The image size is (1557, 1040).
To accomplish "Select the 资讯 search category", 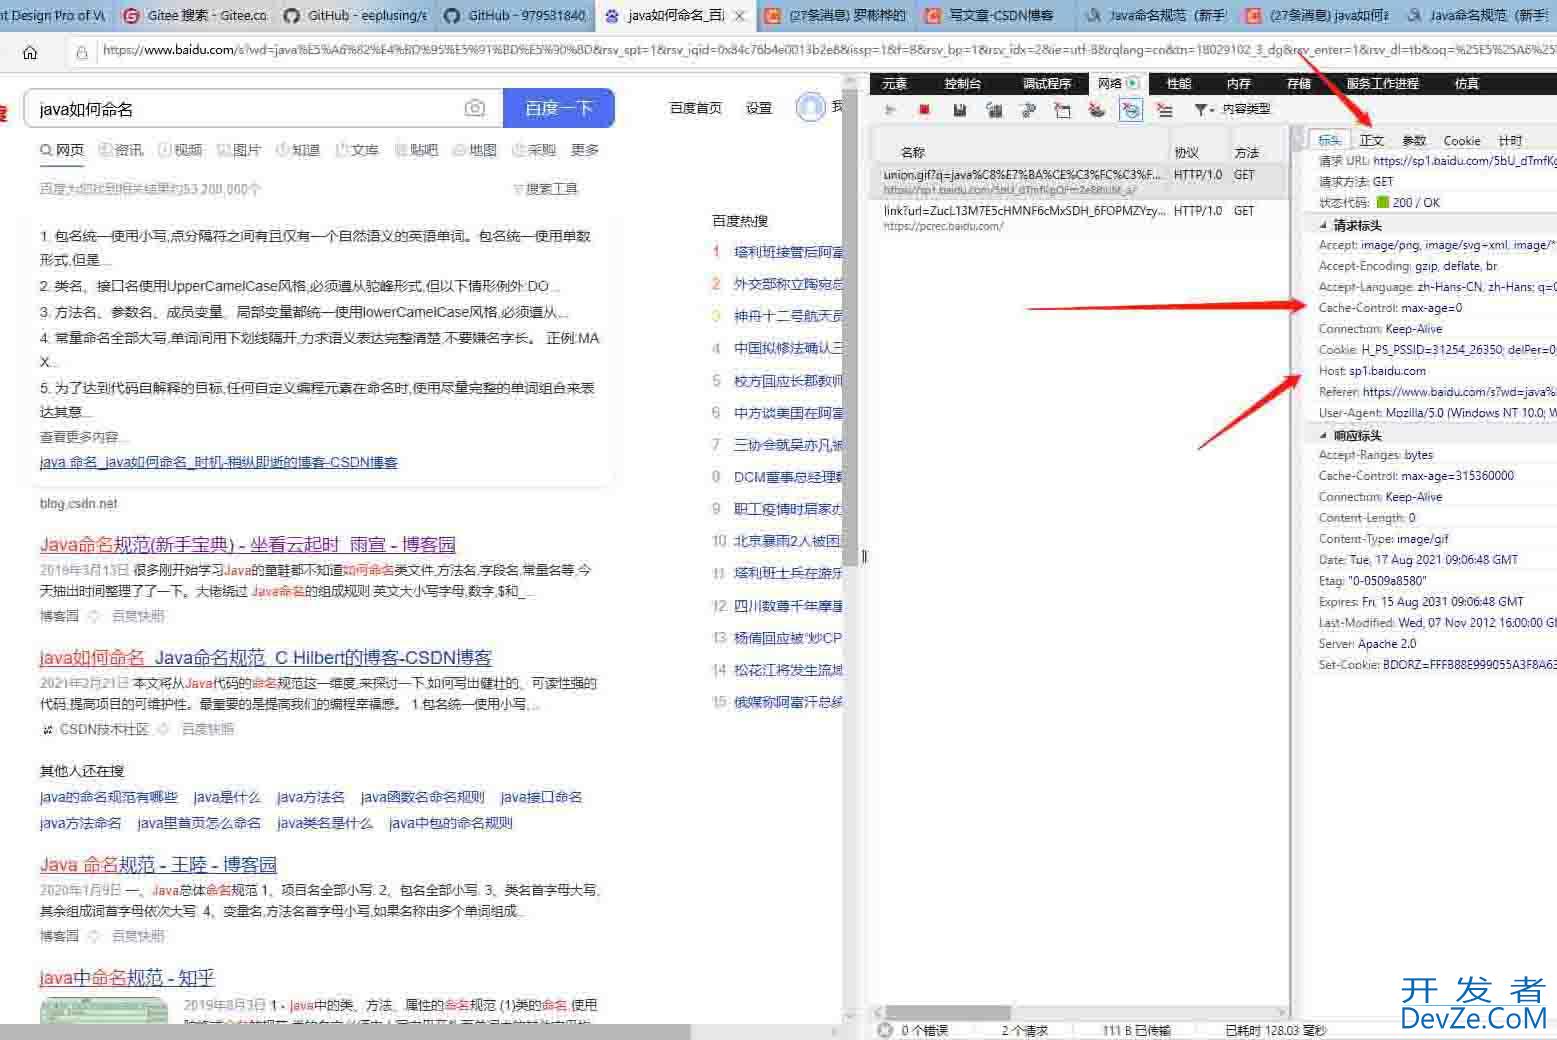I will pyautogui.click(x=121, y=150).
